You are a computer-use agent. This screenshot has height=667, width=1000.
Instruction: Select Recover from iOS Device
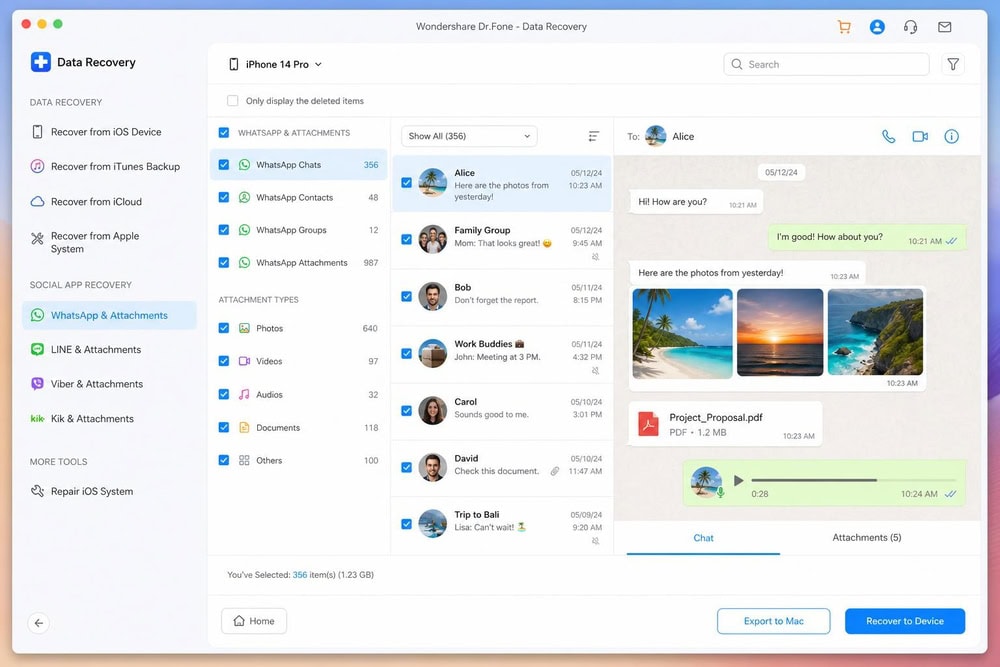tap(107, 132)
